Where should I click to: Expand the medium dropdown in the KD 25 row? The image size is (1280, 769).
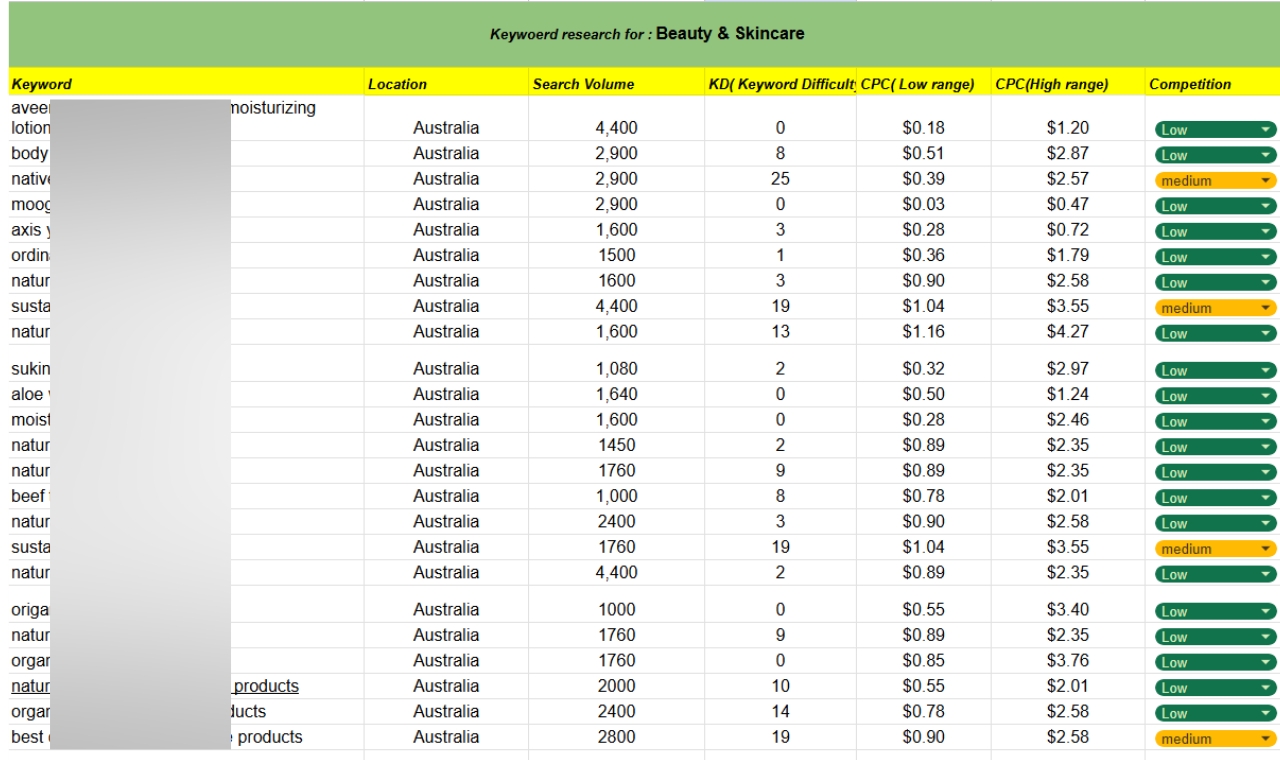point(1213,181)
